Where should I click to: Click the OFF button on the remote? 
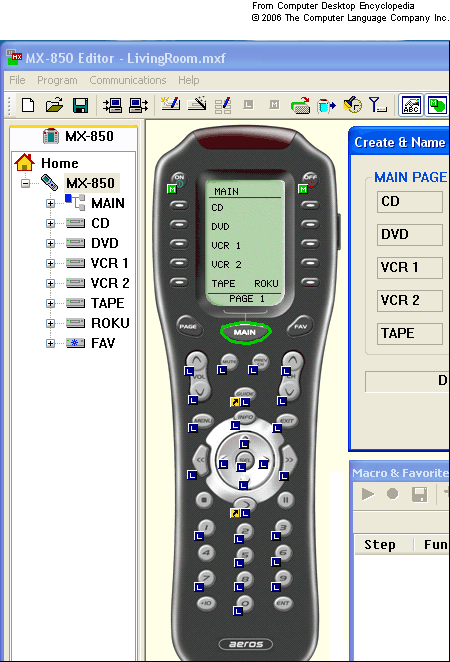point(310,178)
